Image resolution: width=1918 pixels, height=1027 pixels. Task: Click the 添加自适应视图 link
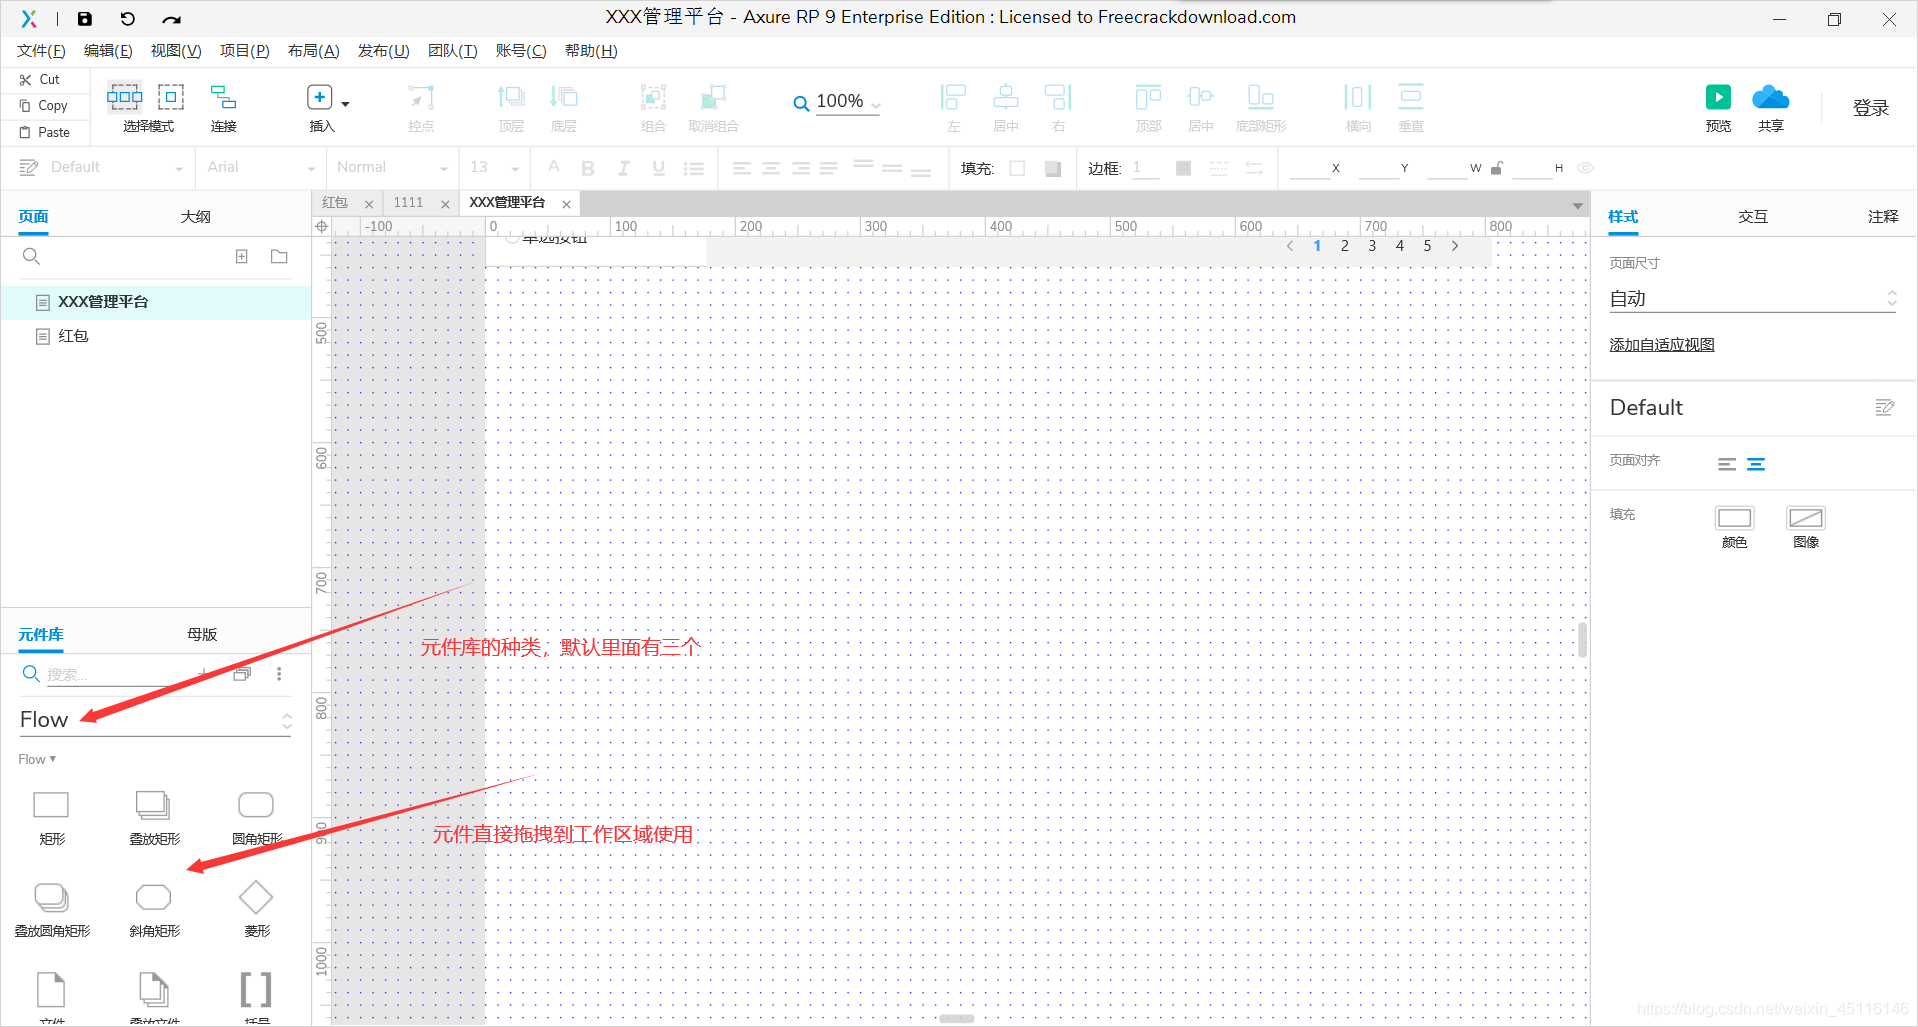pyautogui.click(x=1662, y=345)
